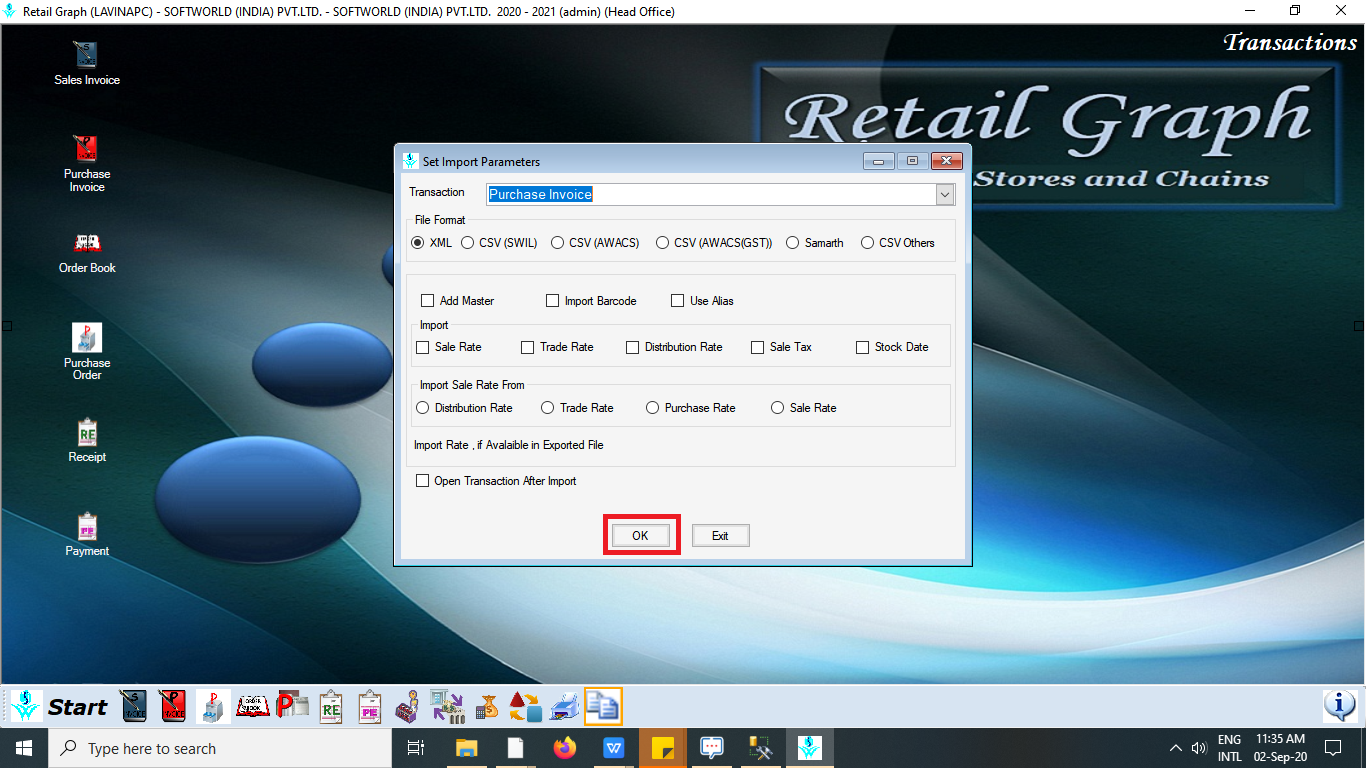
Task: Click the ENG INTL language indicator
Action: 1230,748
